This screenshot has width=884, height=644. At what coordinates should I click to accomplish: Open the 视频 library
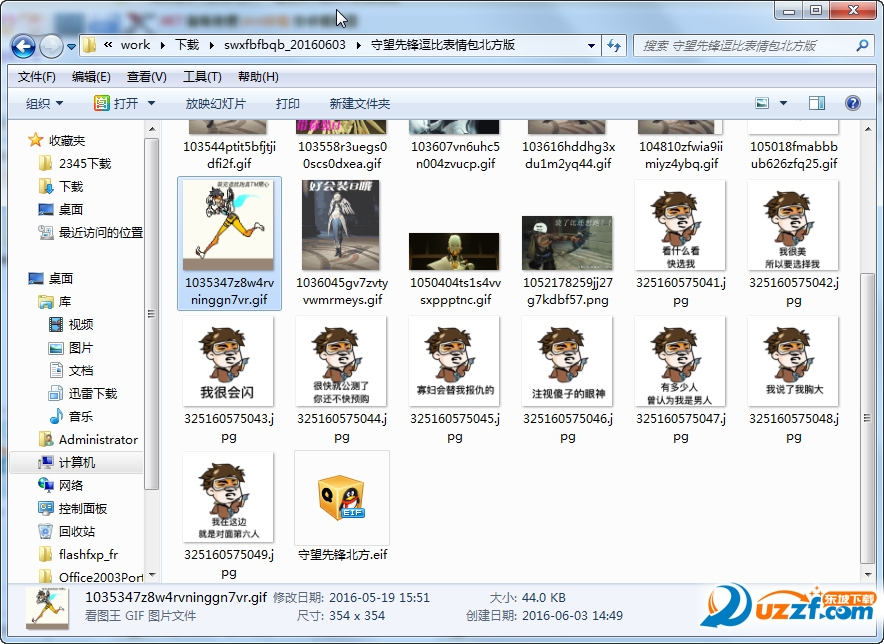click(71, 325)
